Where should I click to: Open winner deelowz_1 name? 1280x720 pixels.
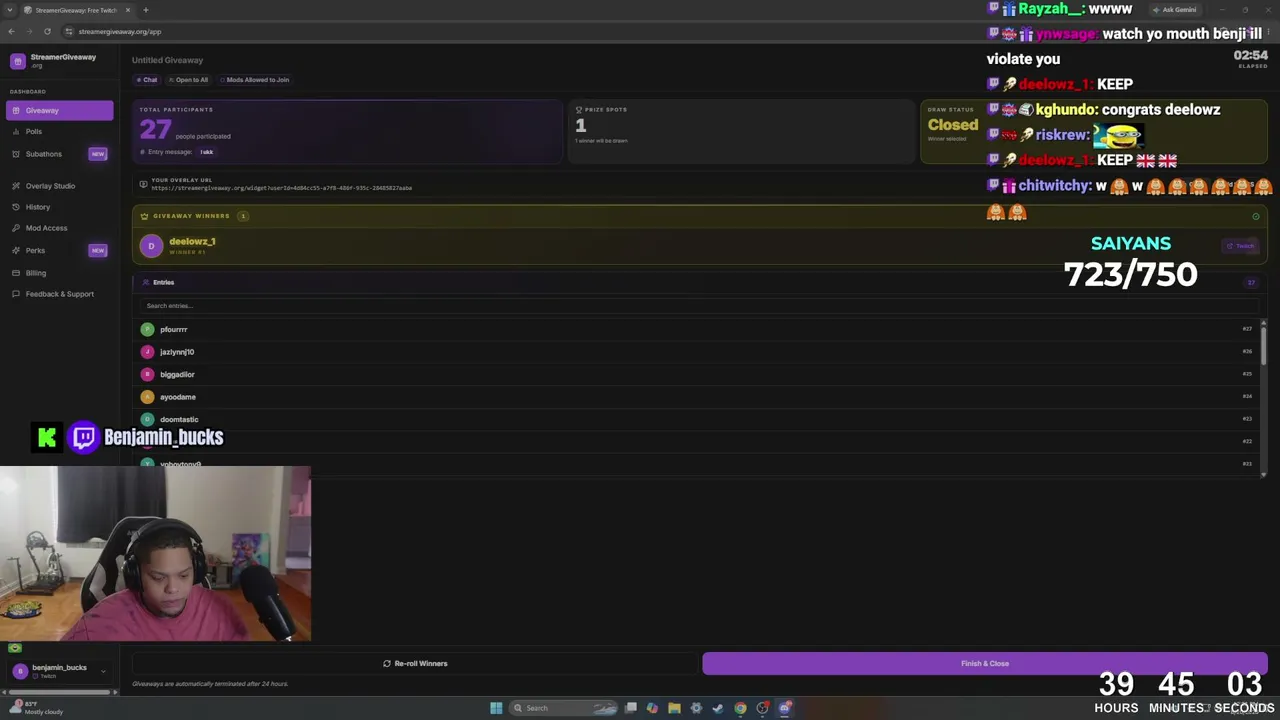192,242
